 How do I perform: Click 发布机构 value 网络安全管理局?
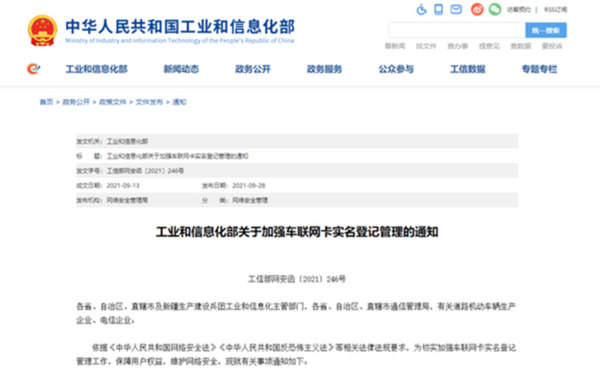click(x=127, y=200)
